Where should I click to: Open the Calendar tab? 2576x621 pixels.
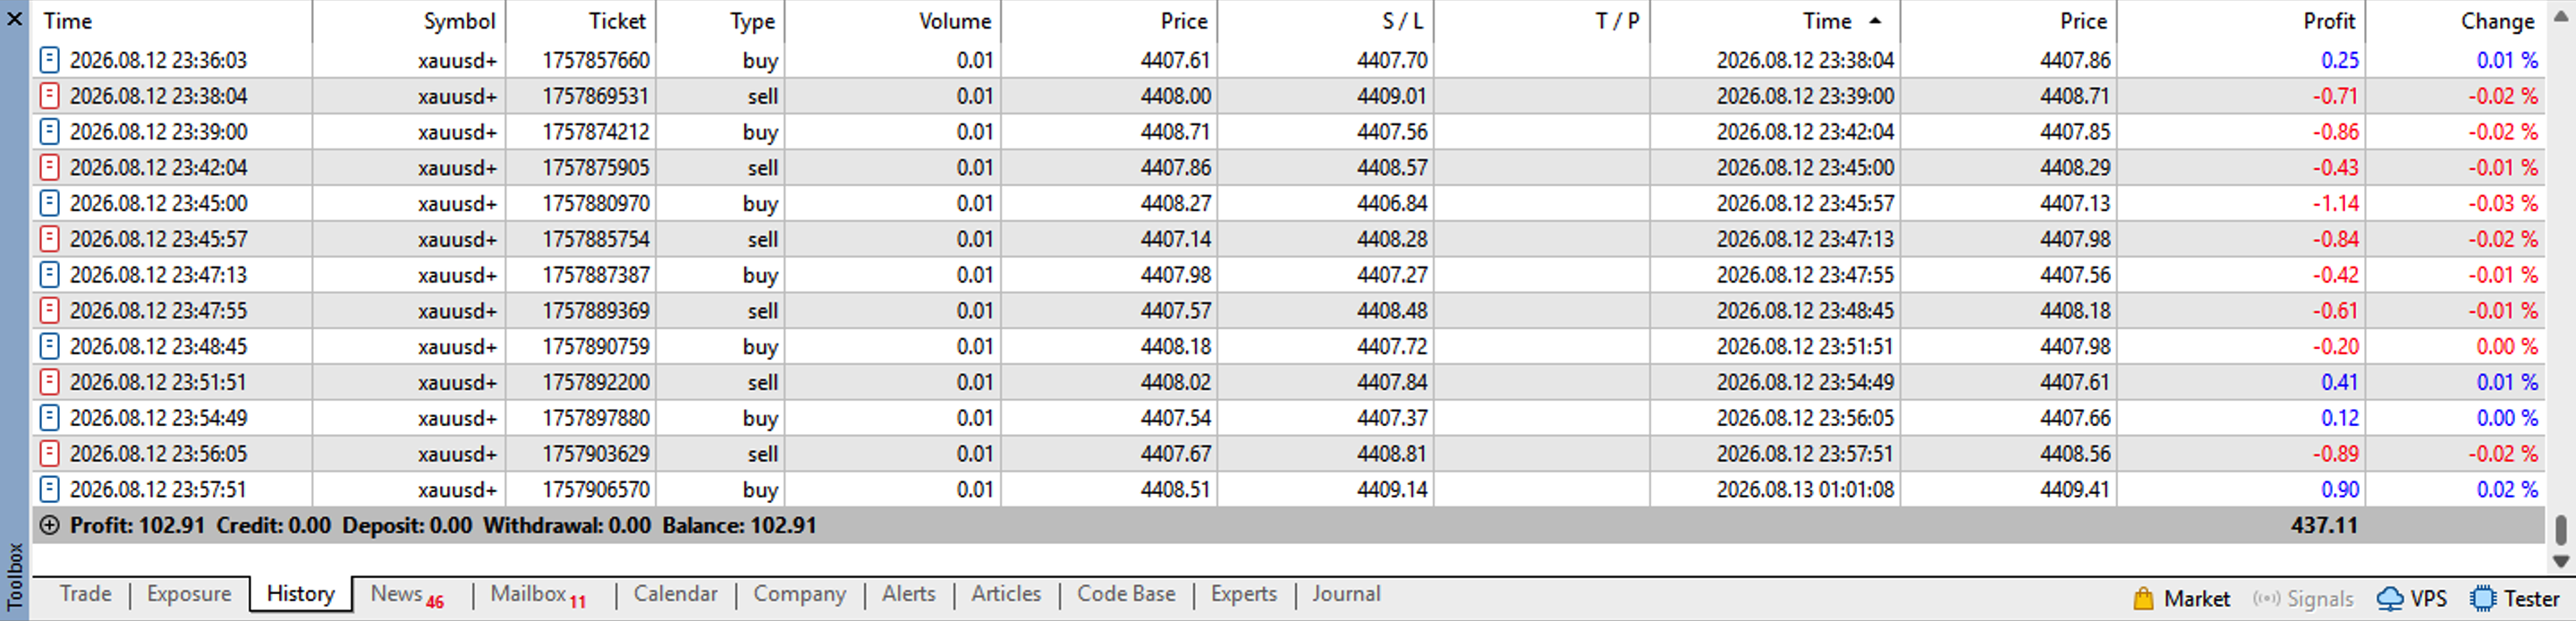click(x=675, y=594)
